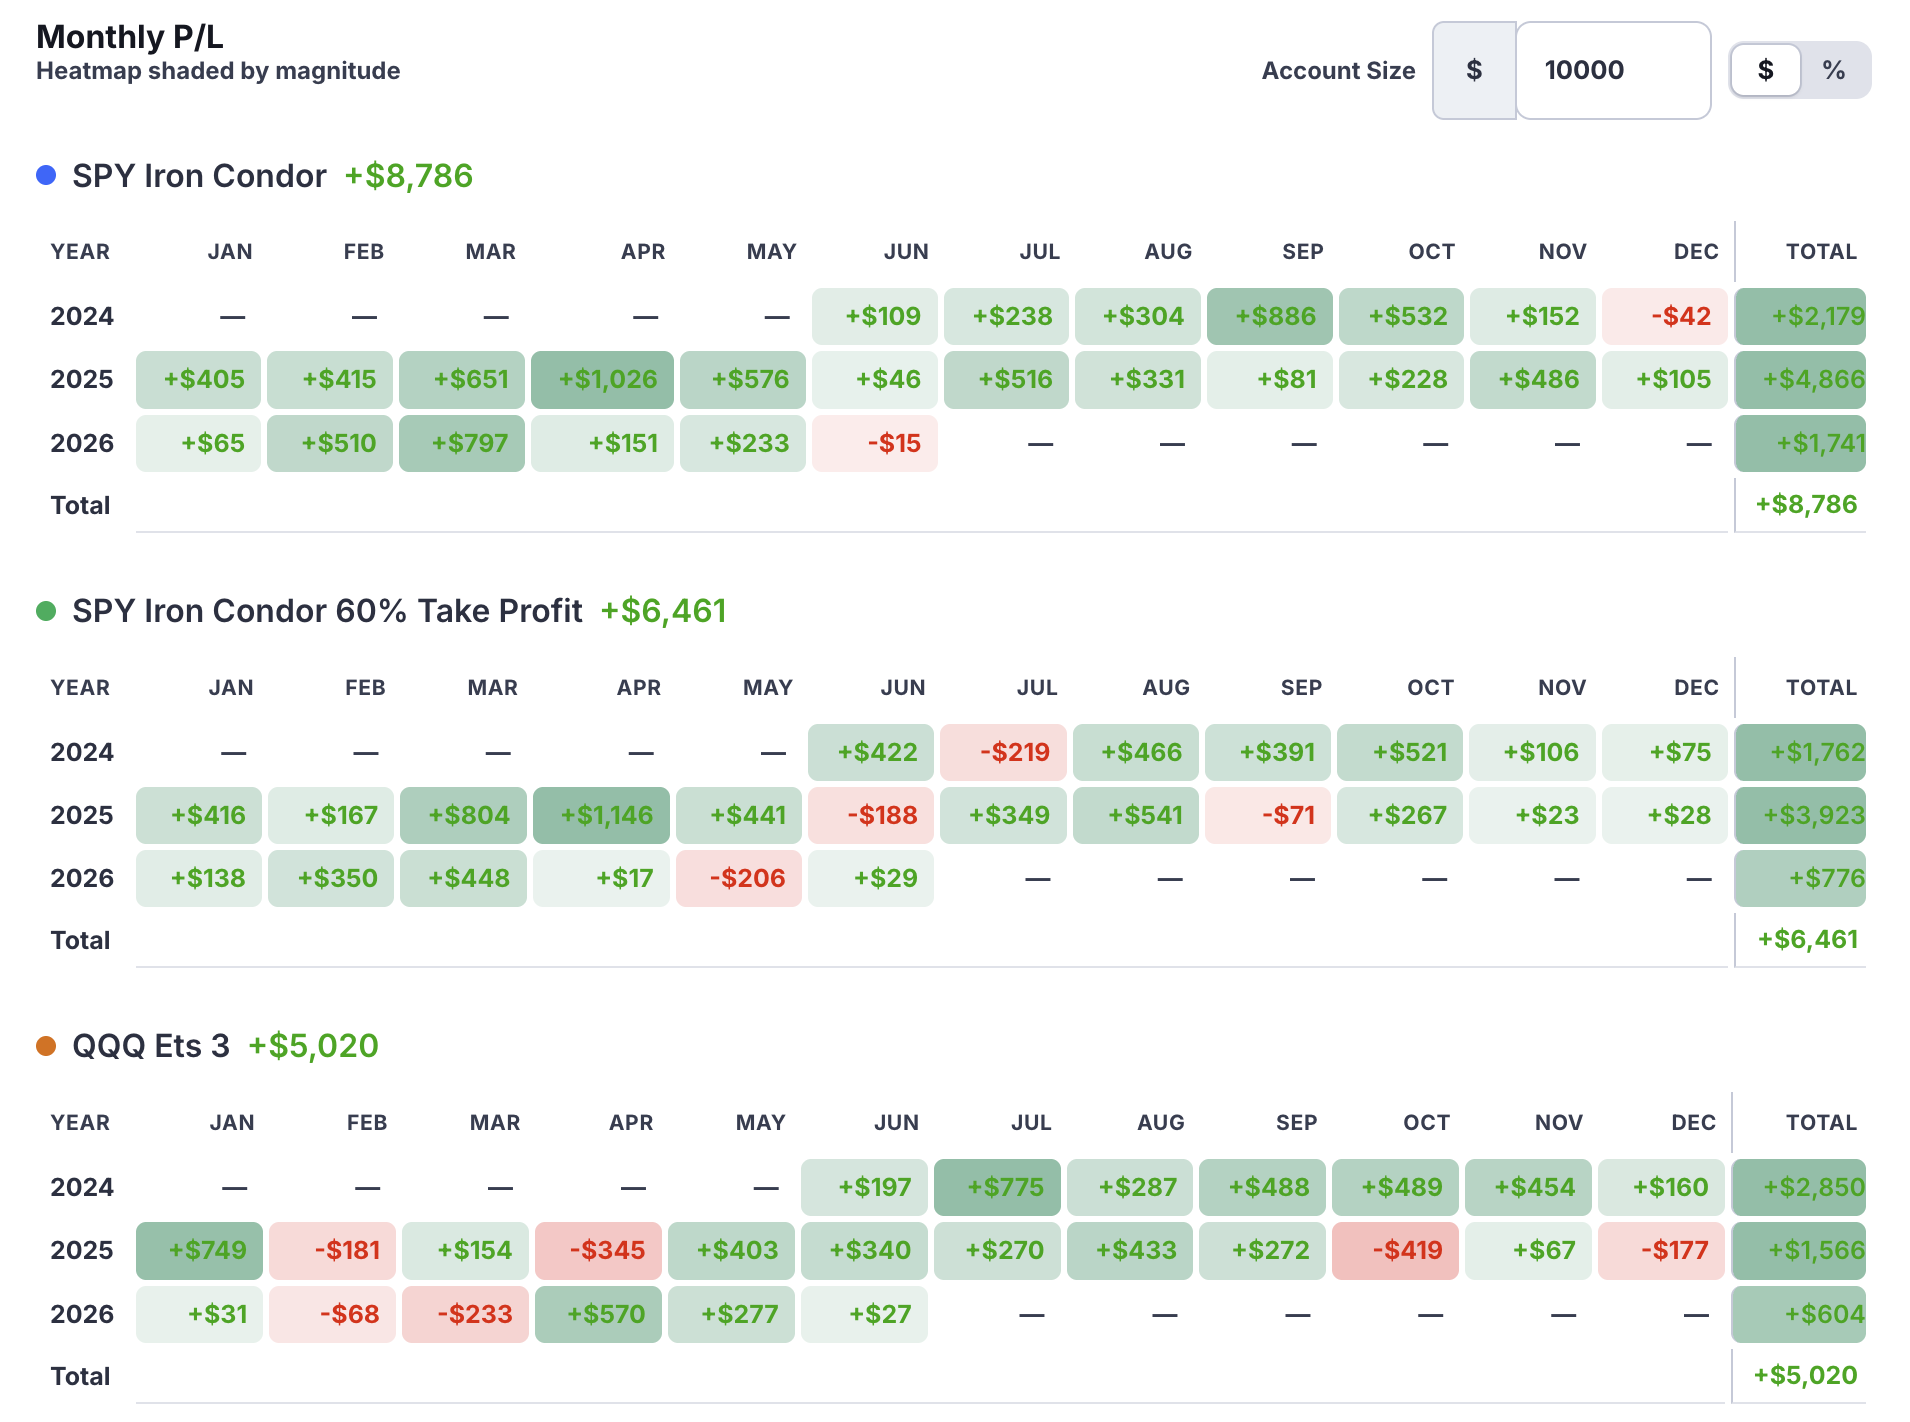This screenshot has height=1422, width=1910.
Task: Click the +$749 January 2025 cell
Action: pyautogui.click(x=199, y=1250)
